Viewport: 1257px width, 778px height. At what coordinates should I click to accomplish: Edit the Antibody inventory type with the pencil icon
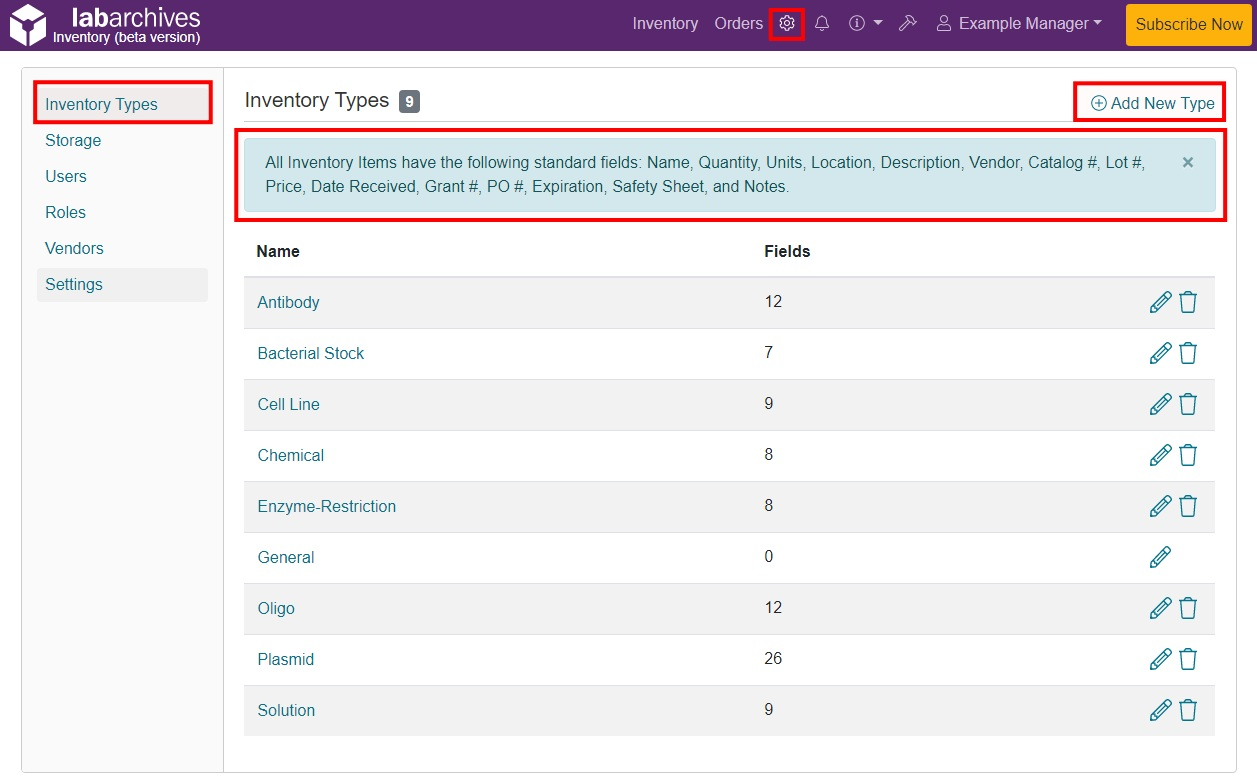point(1161,301)
